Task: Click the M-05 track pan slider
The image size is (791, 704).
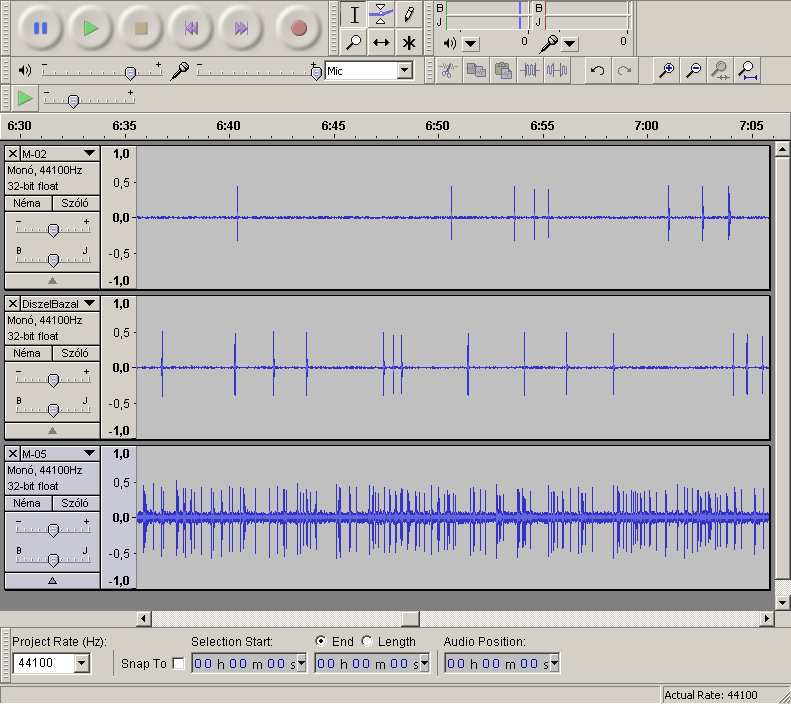Action: [x=53, y=559]
